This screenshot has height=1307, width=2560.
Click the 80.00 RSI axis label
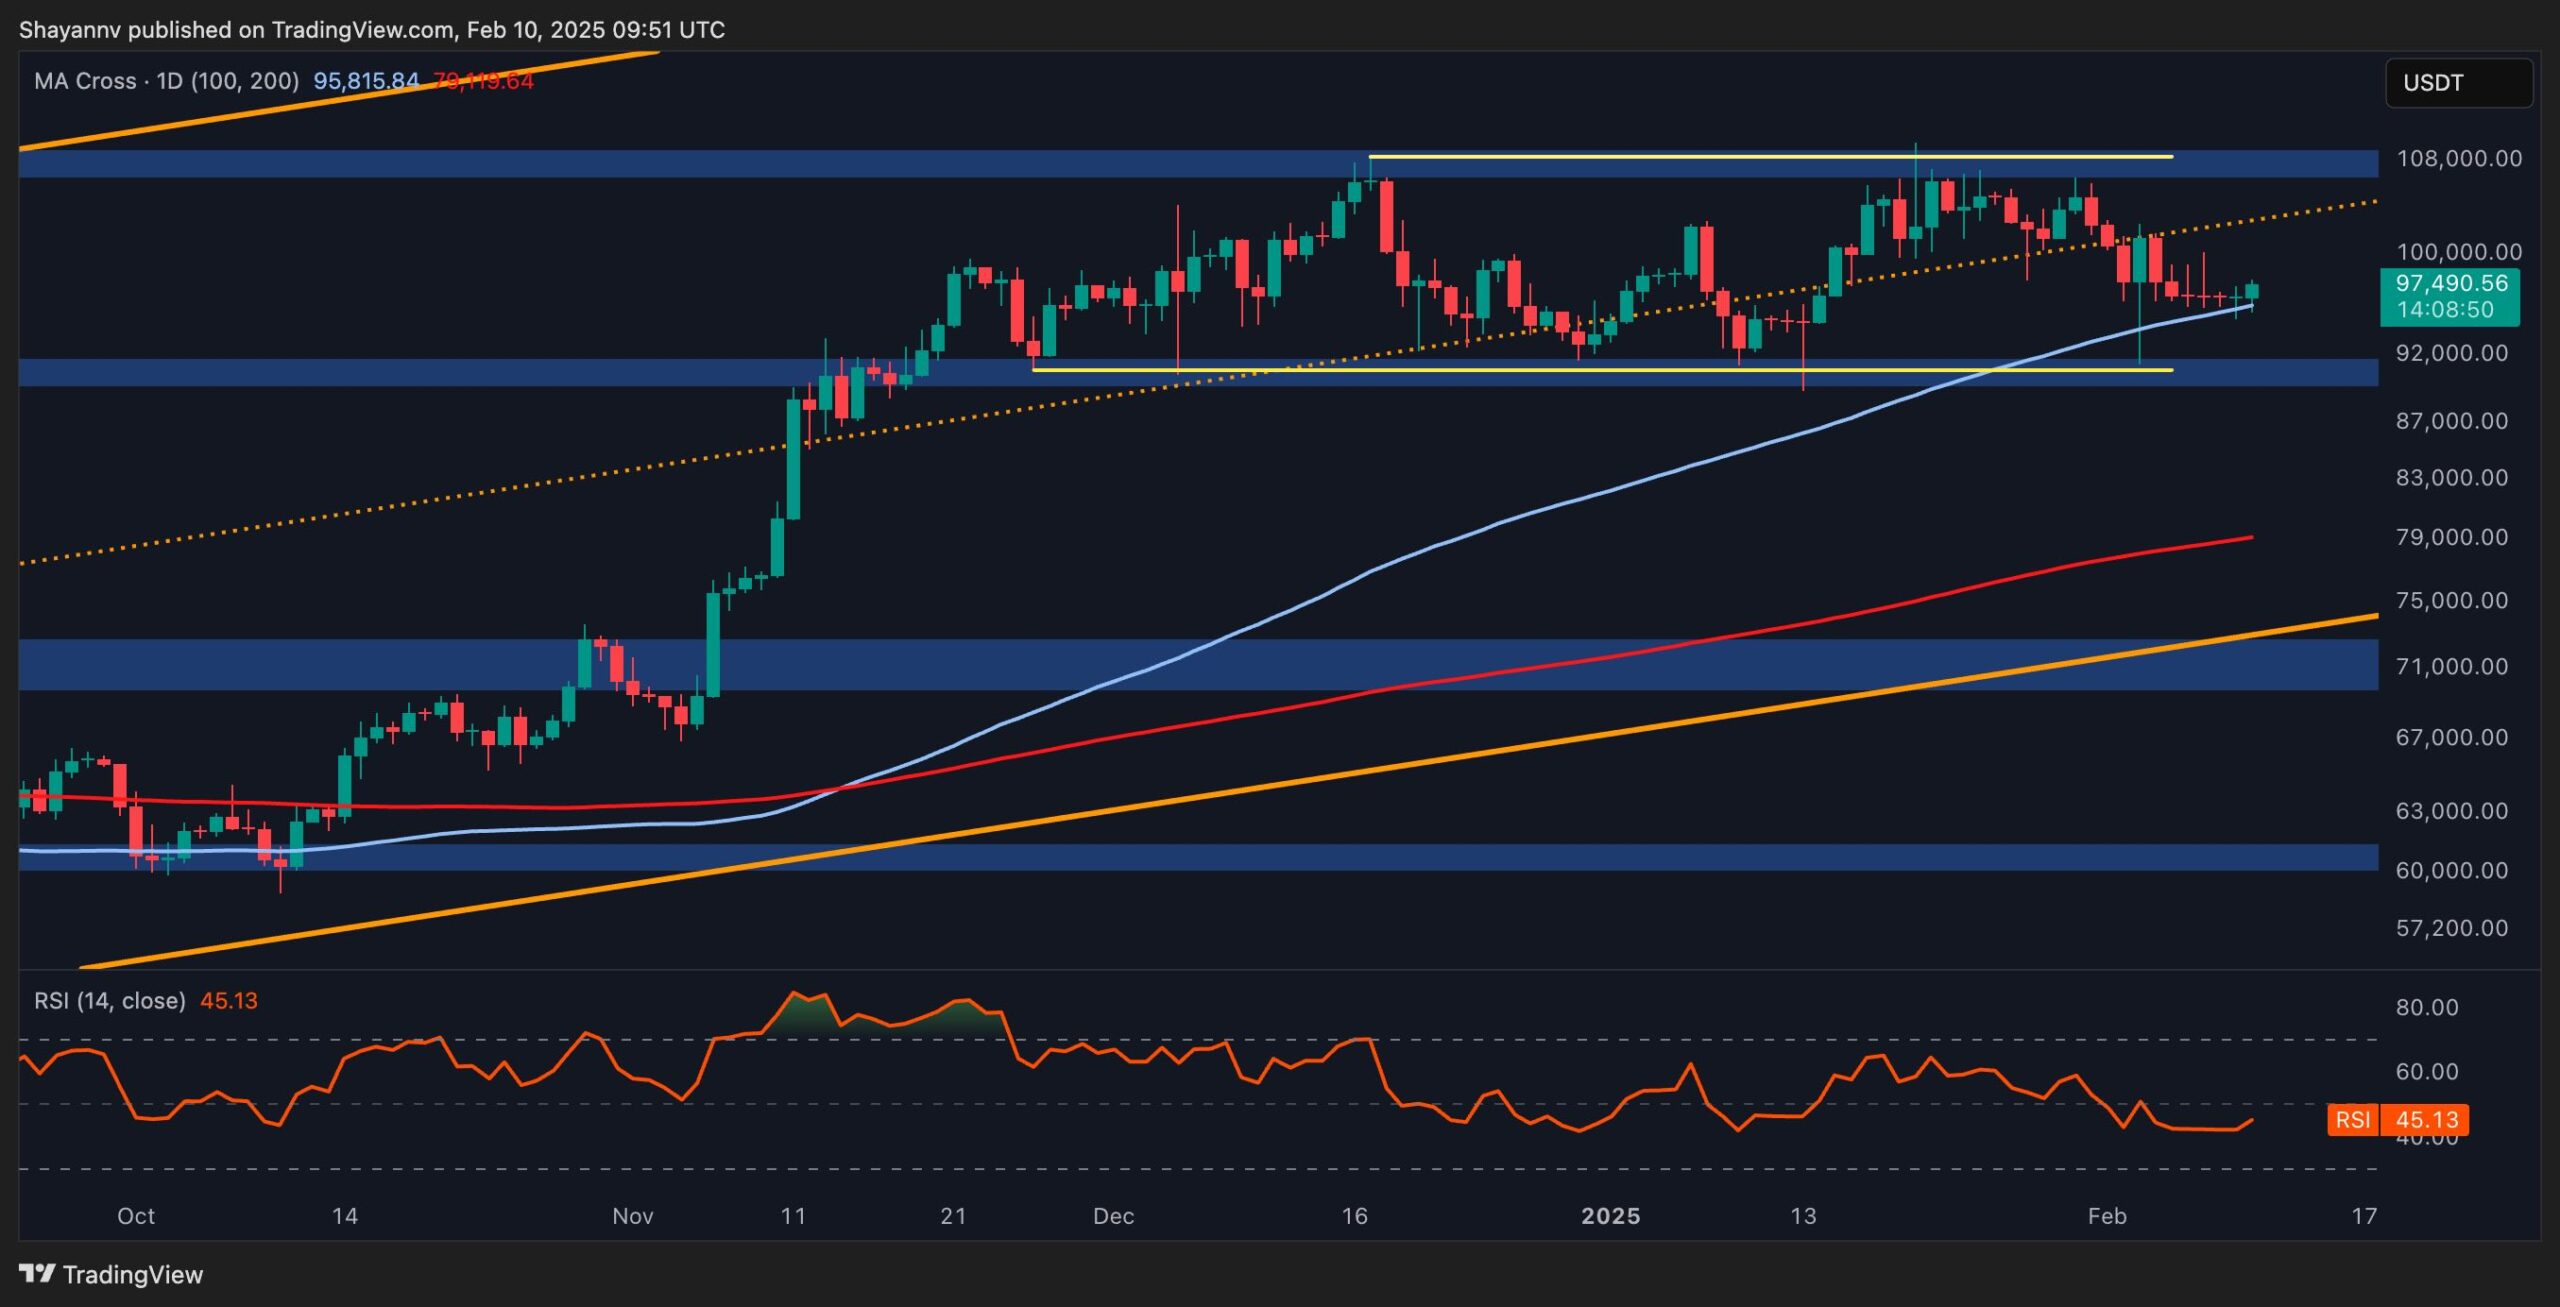2426,1007
